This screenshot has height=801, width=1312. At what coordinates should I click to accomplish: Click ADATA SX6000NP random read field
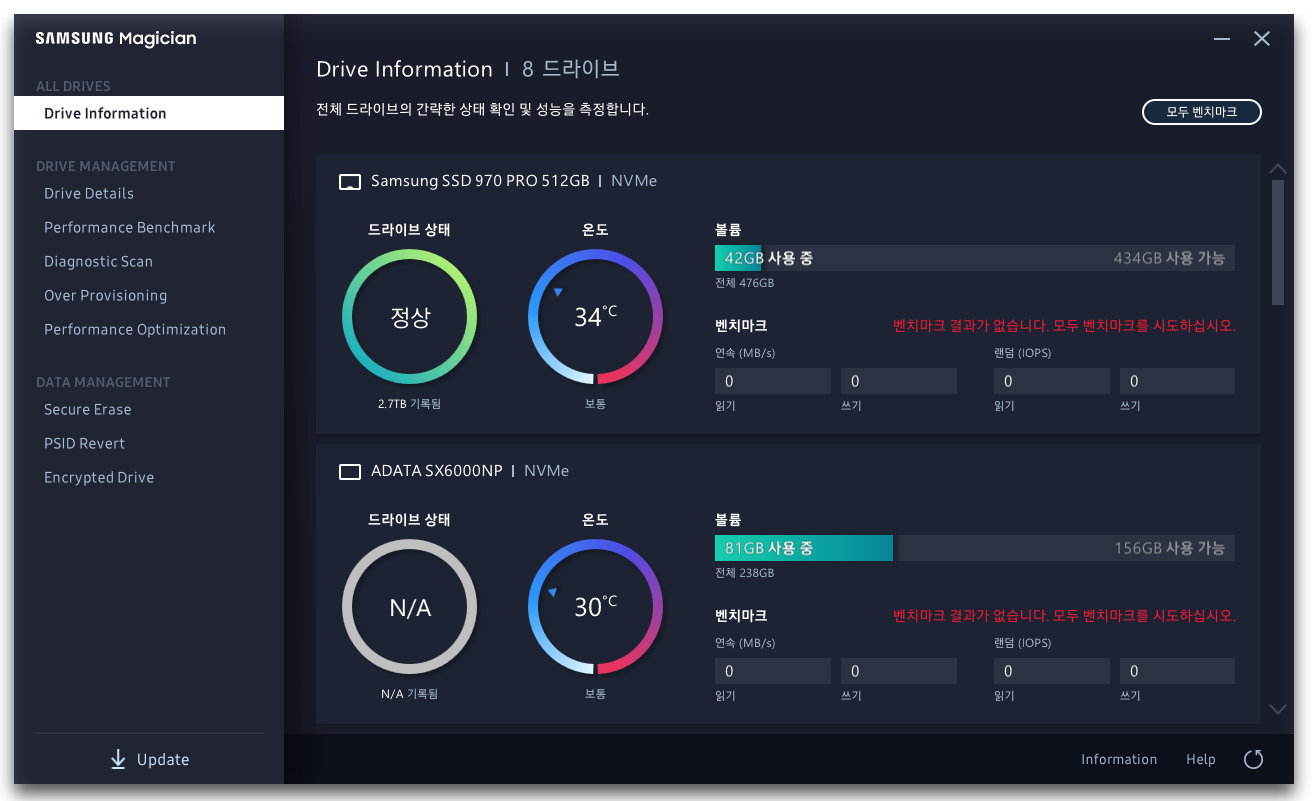point(1052,671)
